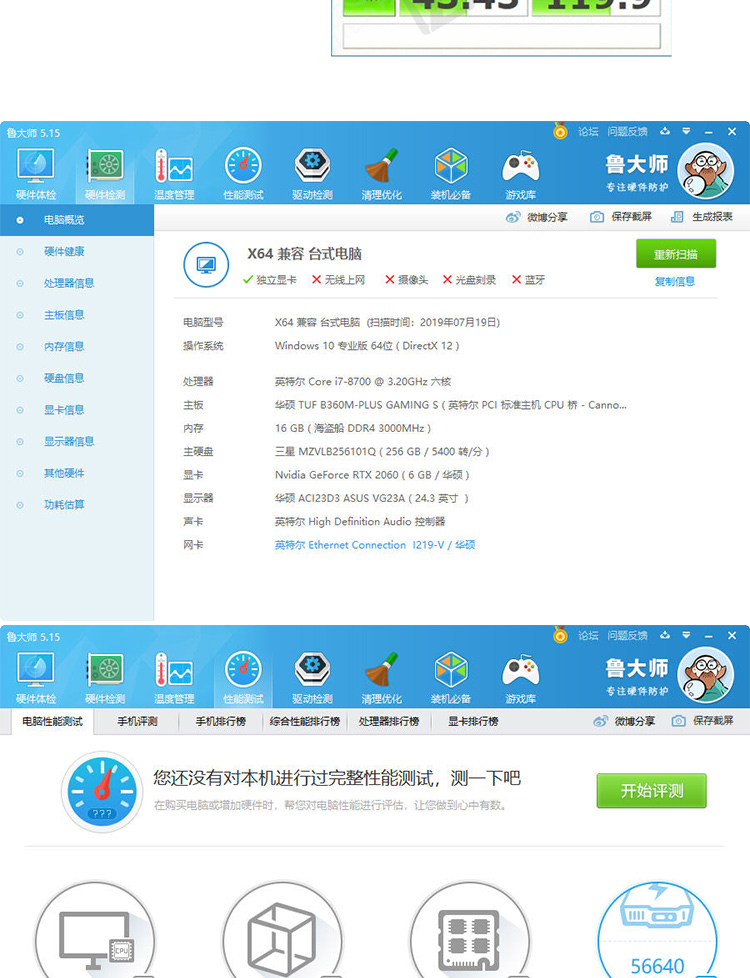Open 驱动检测 in the lower window
Image resolution: width=750 pixels, height=978 pixels.
click(313, 678)
